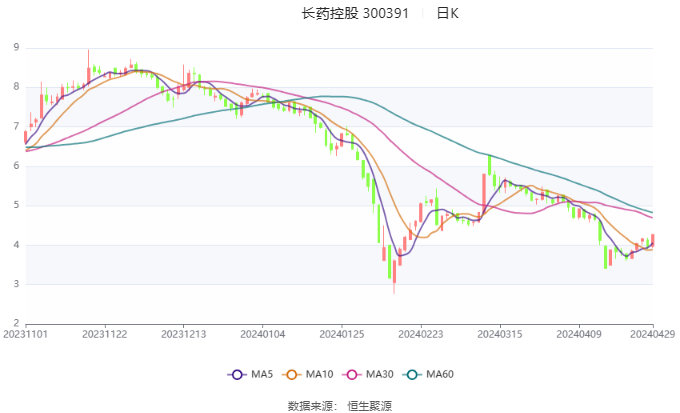Screen dimensions: 680x413
Task: Select the 20240104 date tick label
Action: click(263, 334)
